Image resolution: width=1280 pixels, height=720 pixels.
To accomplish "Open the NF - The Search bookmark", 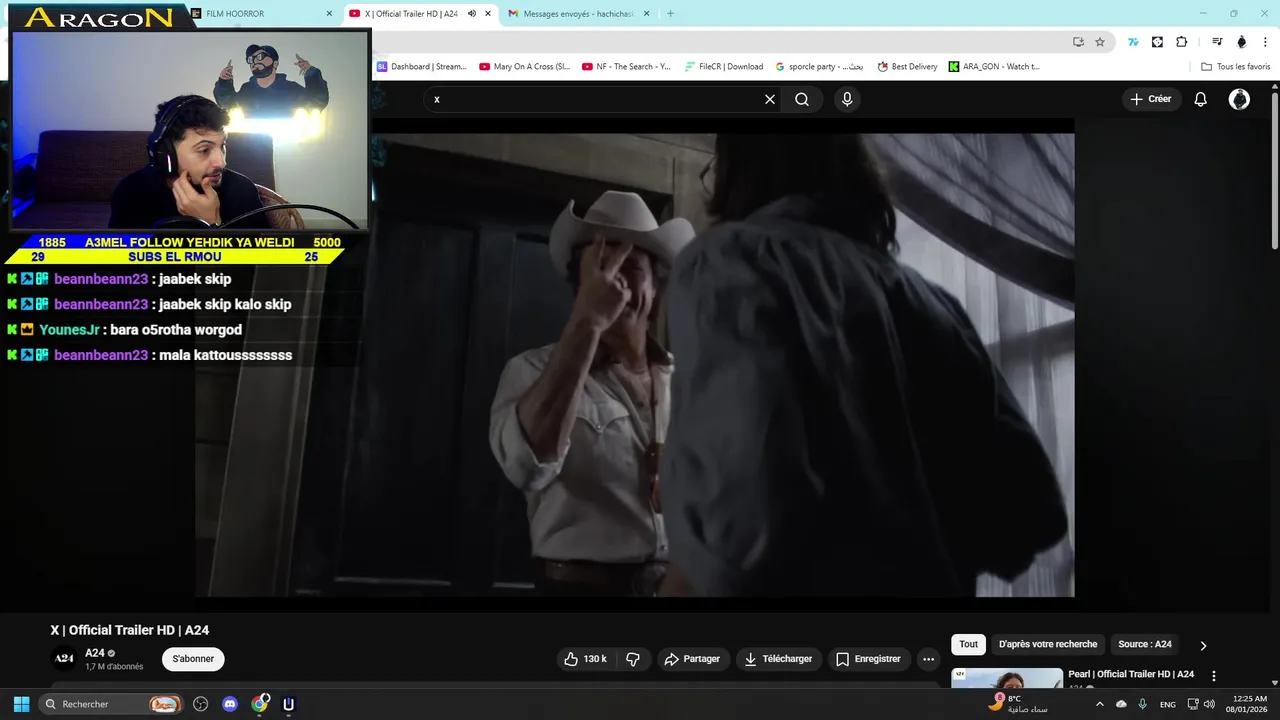I will 626,67.
